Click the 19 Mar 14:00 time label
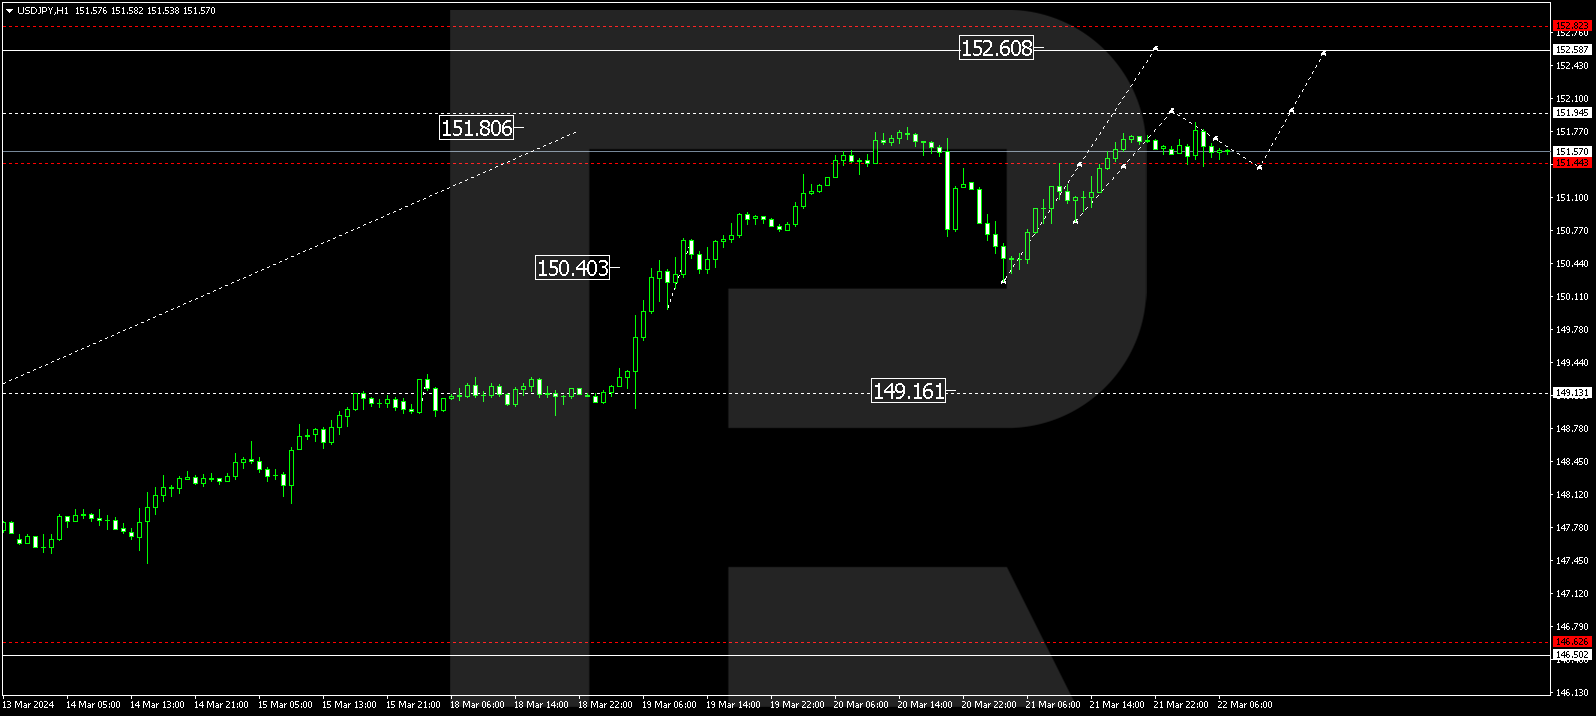The height and width of the screenshot is (716, 1596). coord(733,705)
